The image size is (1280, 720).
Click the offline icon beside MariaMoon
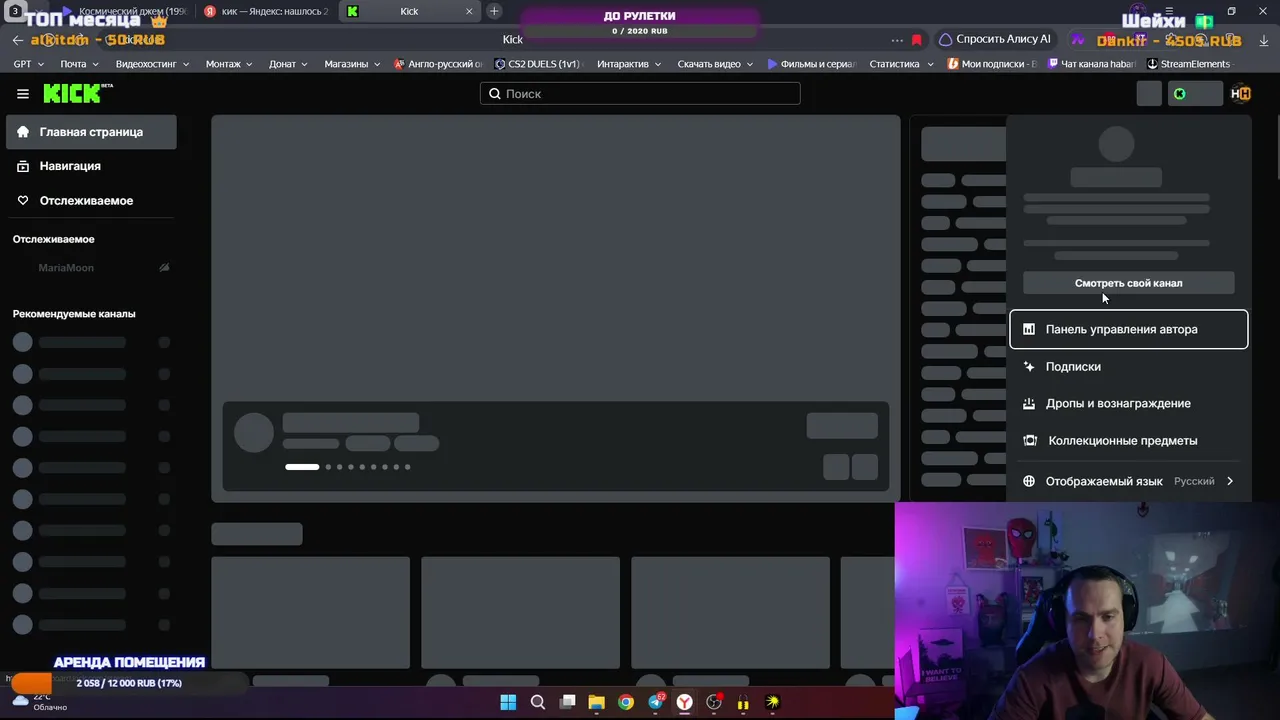(x=164, y=268)
